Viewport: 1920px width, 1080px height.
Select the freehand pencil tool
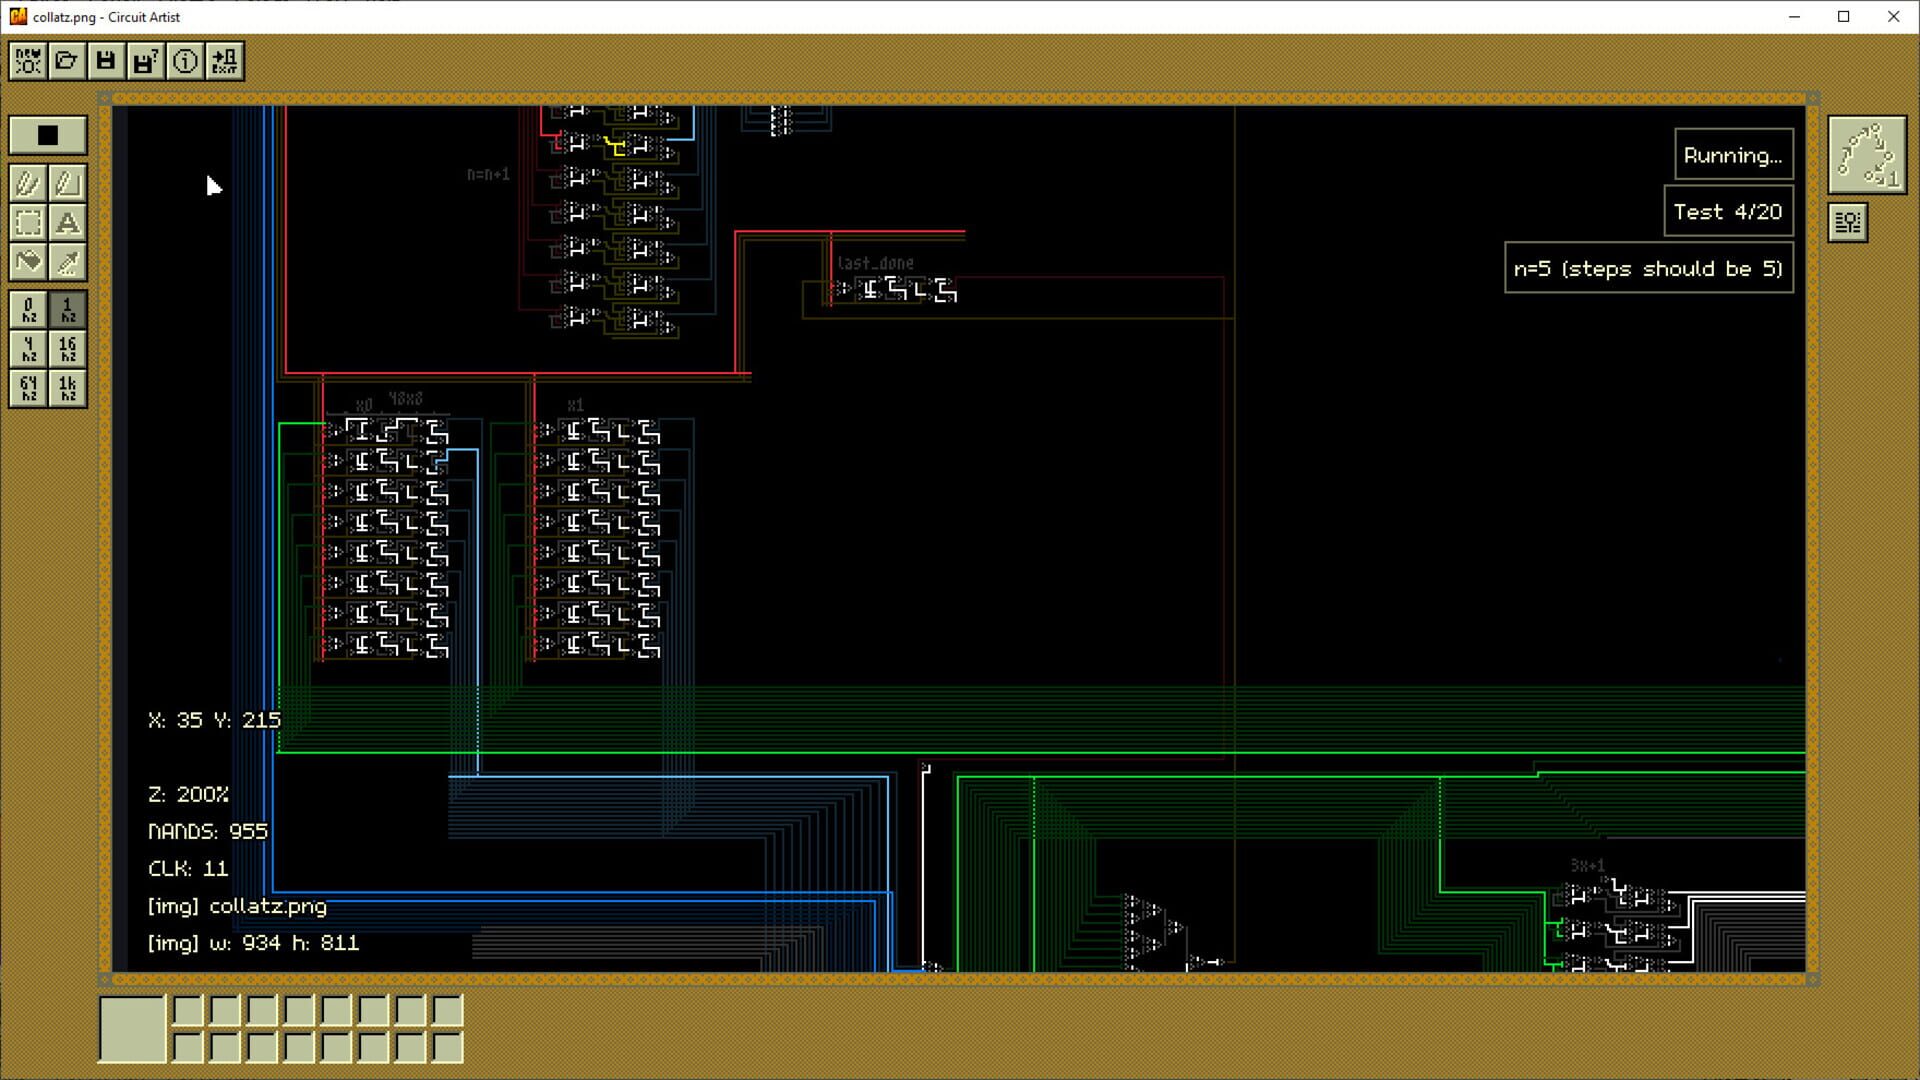(x=28, y=184)
